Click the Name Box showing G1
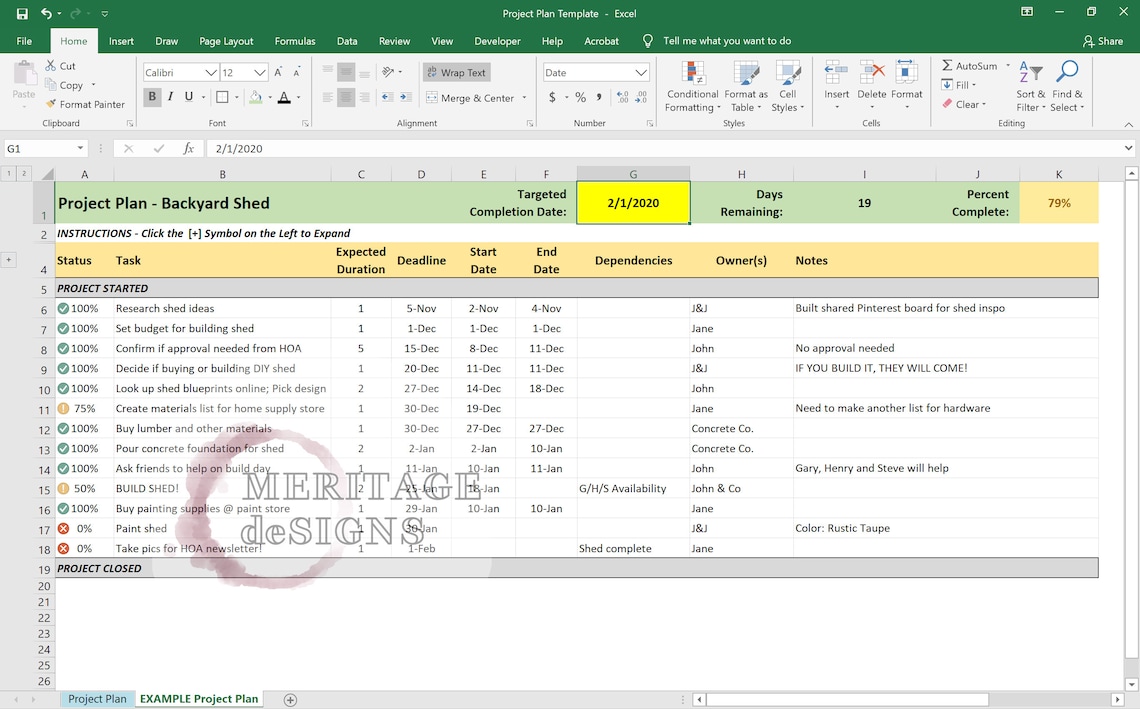The width and height of the screenshot is (1140, 709). (x=45, y=148)
